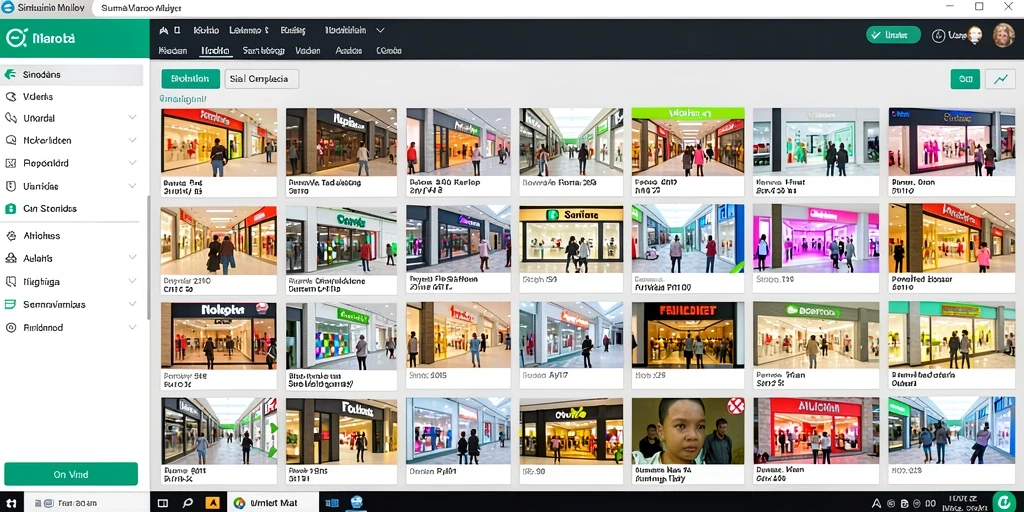The image size is (1024, 512).
Task: Open Can Stonidas green sidebar icon
Action: pyautogui.click(x=10, y=209)
